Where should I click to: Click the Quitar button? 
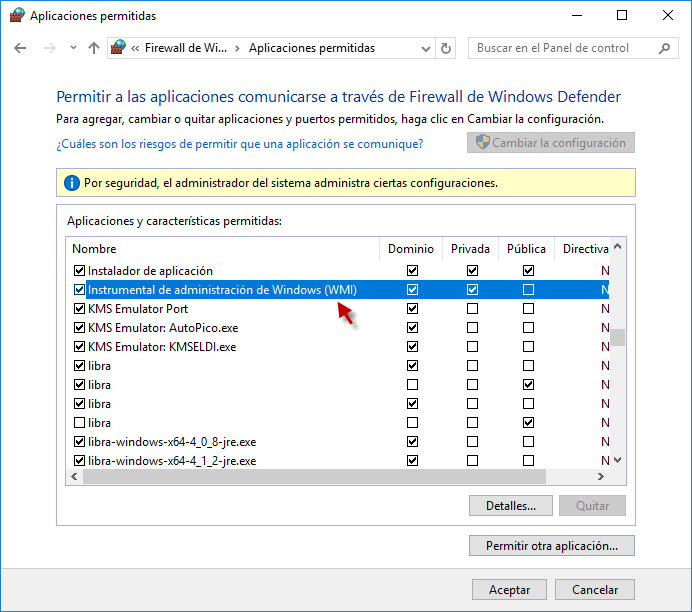point(592,506)
